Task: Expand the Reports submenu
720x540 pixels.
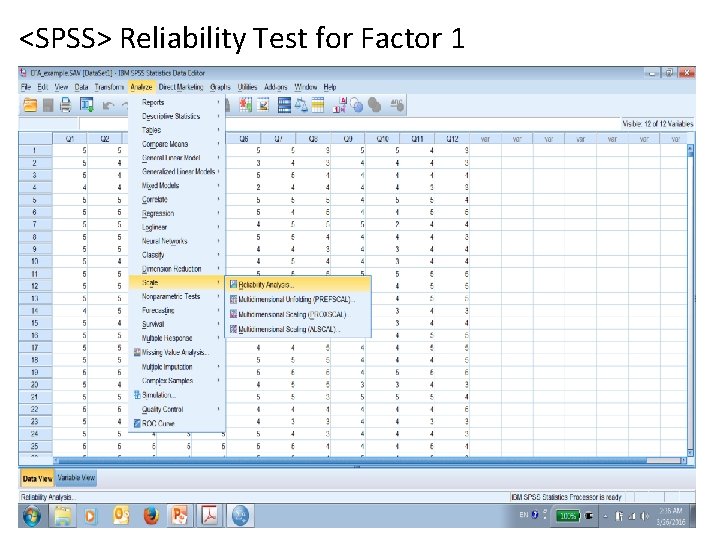Action: 177,102
